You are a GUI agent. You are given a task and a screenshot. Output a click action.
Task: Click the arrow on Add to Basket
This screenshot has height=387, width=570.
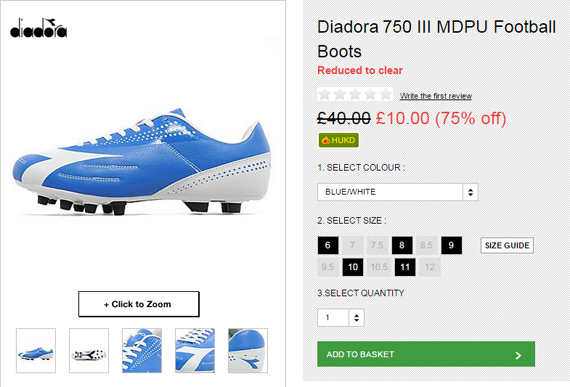point(518,355)
